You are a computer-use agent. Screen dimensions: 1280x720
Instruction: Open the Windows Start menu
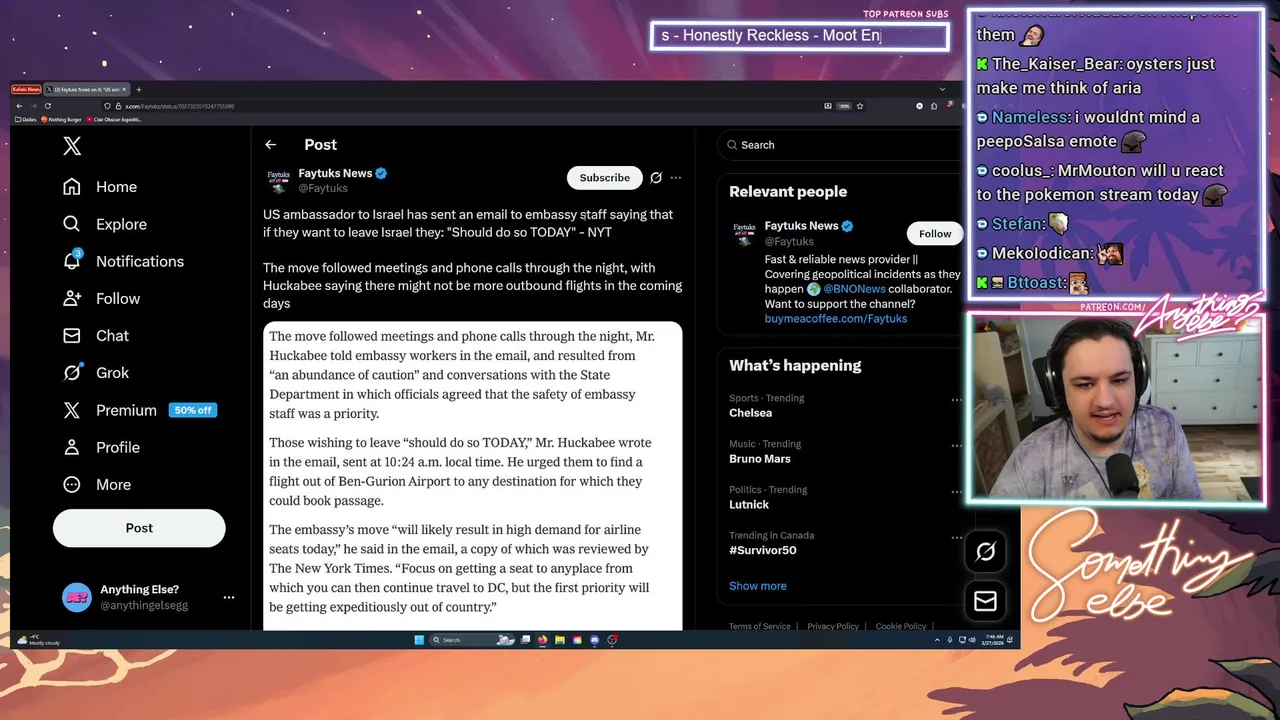419,640
